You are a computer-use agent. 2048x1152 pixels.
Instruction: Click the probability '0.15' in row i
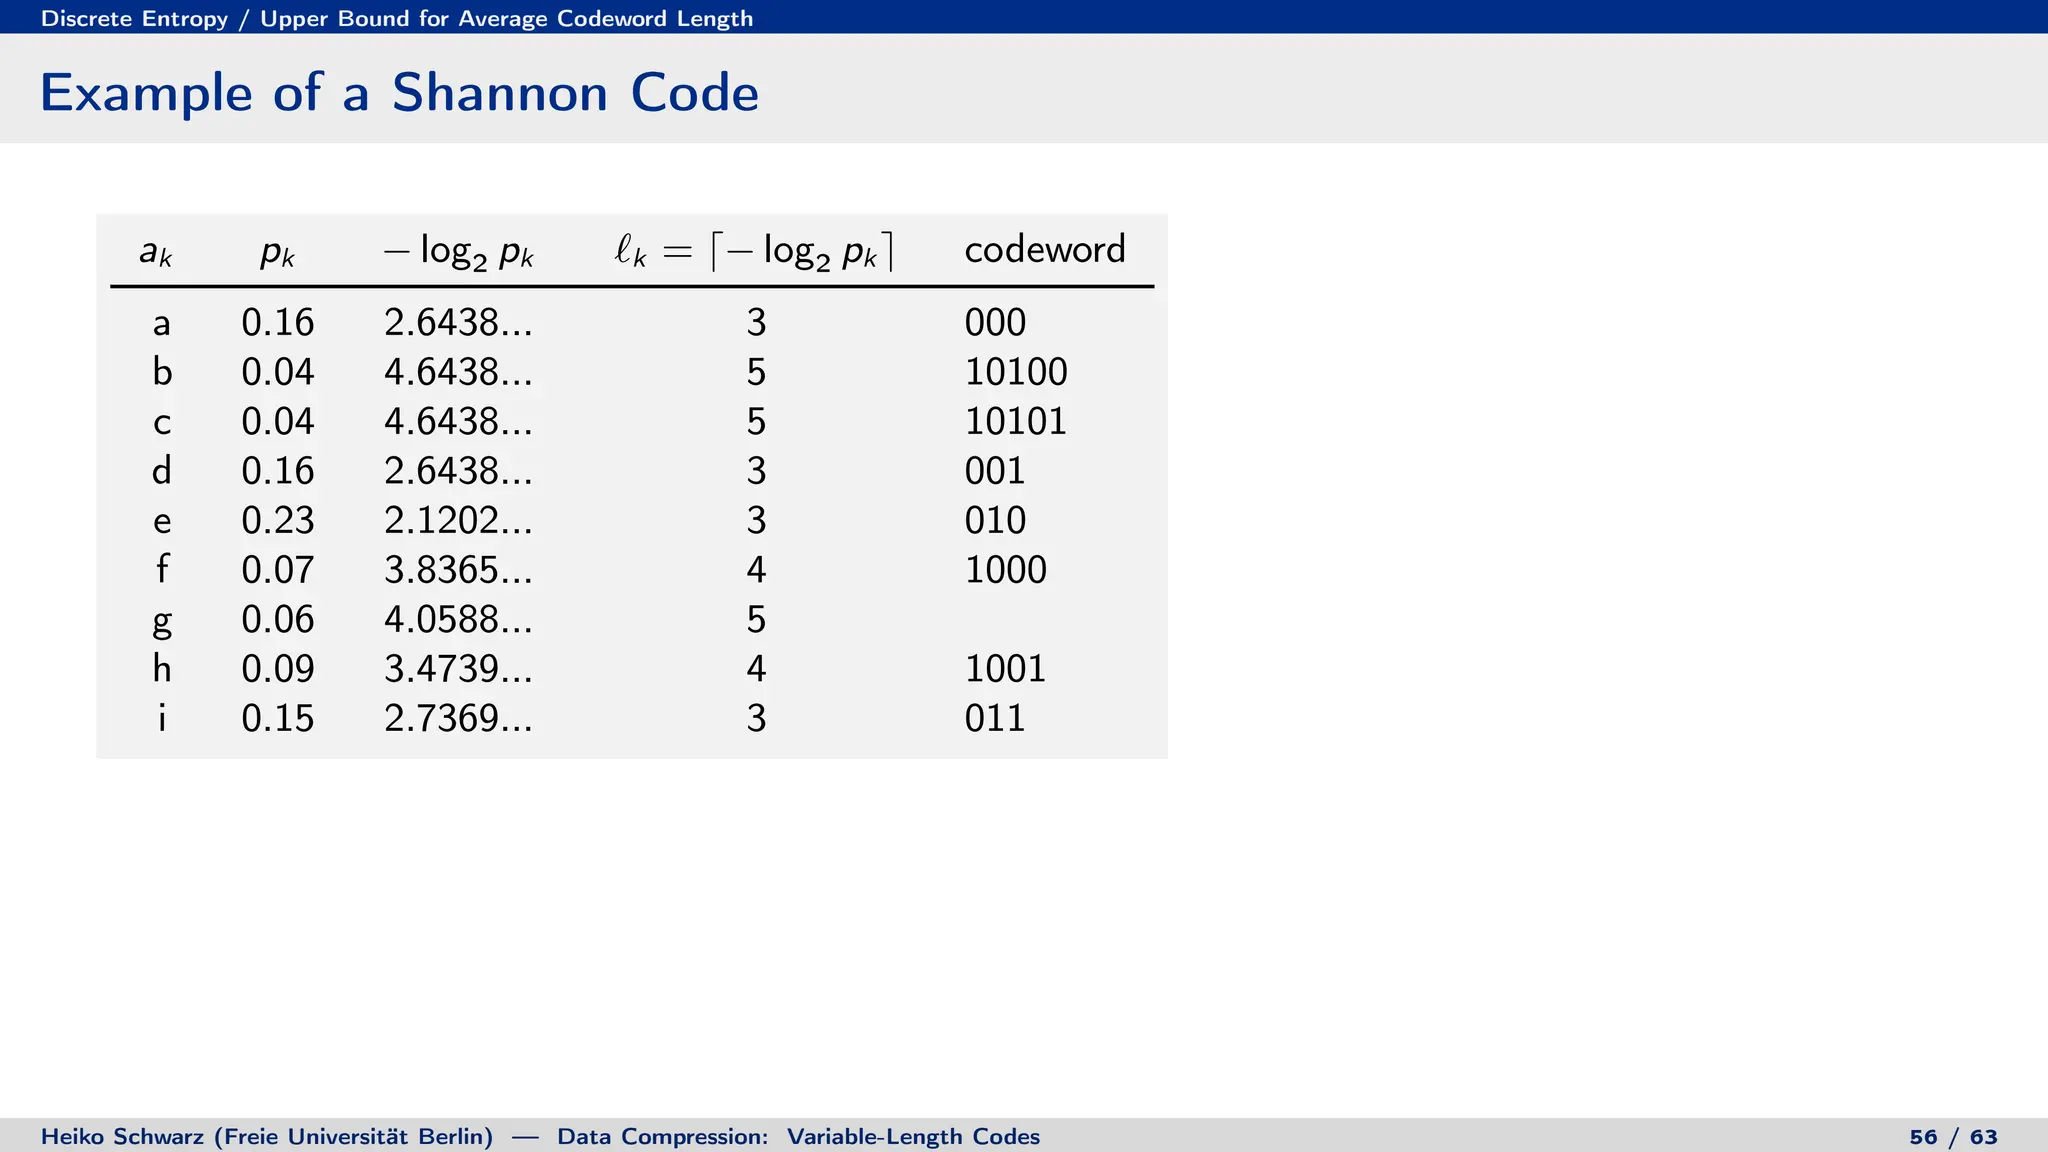pyautogui.click(x=278, y=719)
